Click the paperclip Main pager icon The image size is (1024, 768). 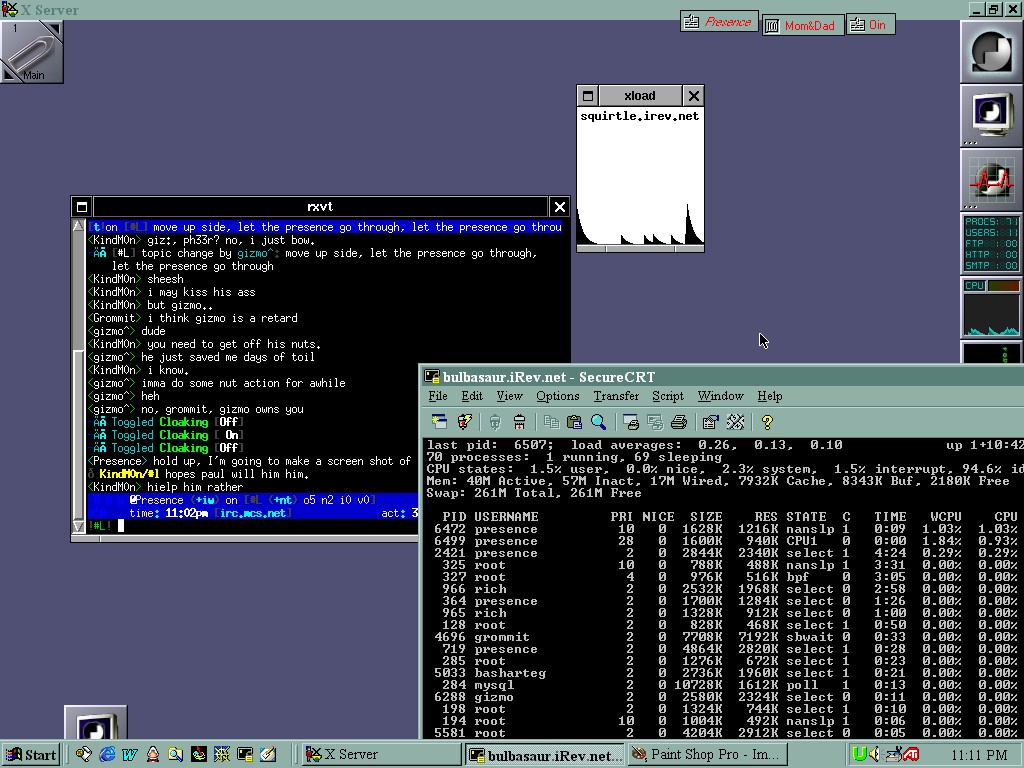click(x=31, y=52)
